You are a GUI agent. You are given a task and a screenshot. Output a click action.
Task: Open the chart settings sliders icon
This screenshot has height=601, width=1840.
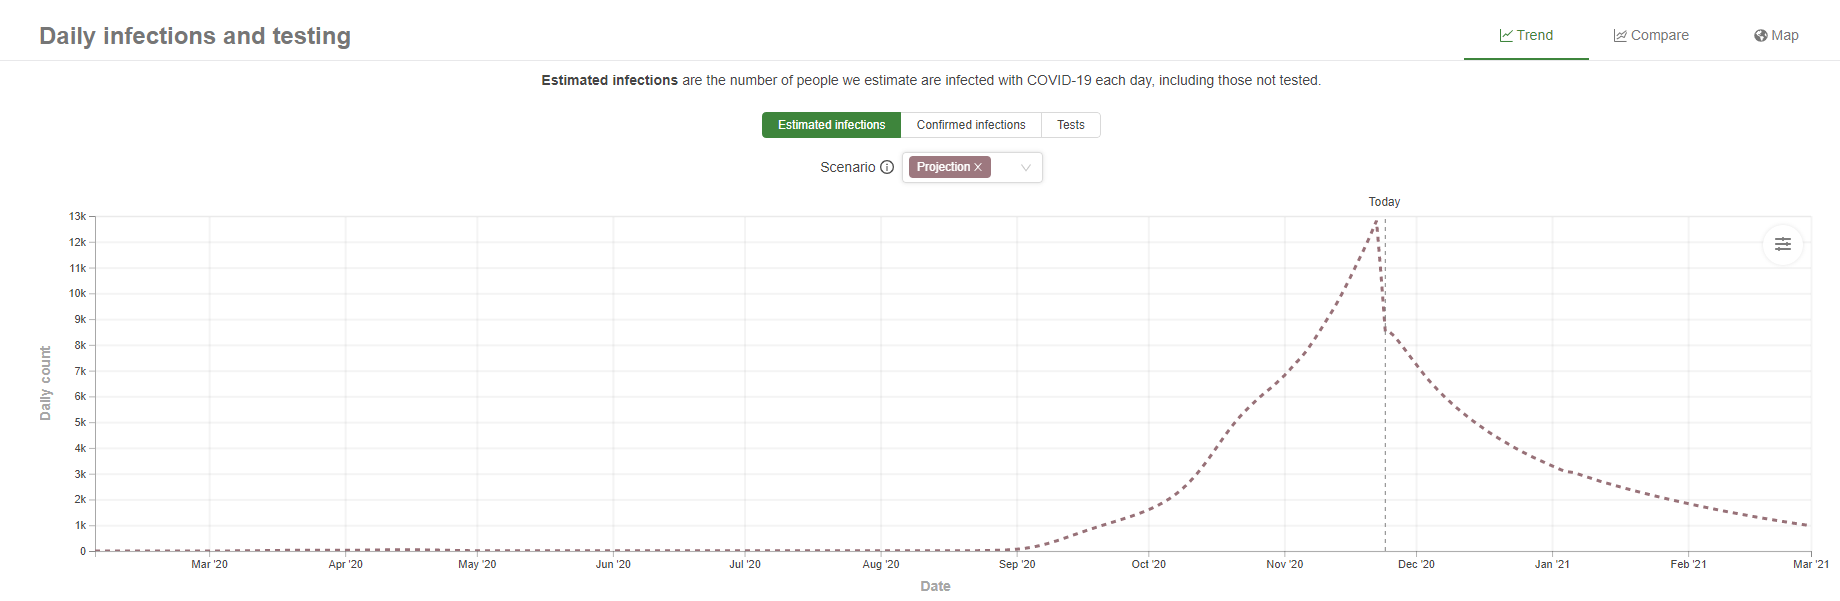point(1783,244)
